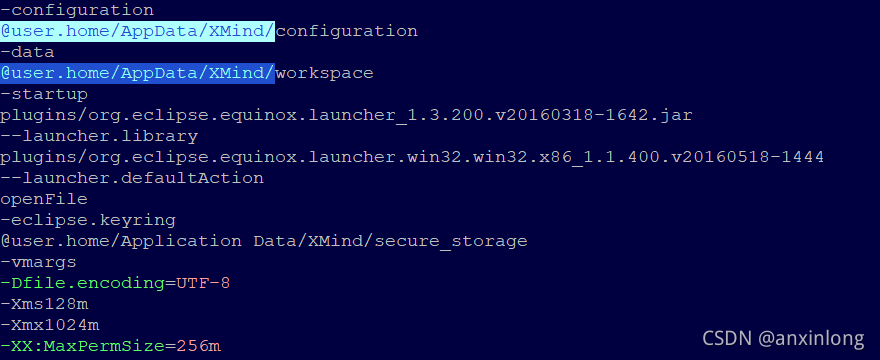This screenshot has width=880, height=360.
Task: Click the -startup line
Action: 44,94
